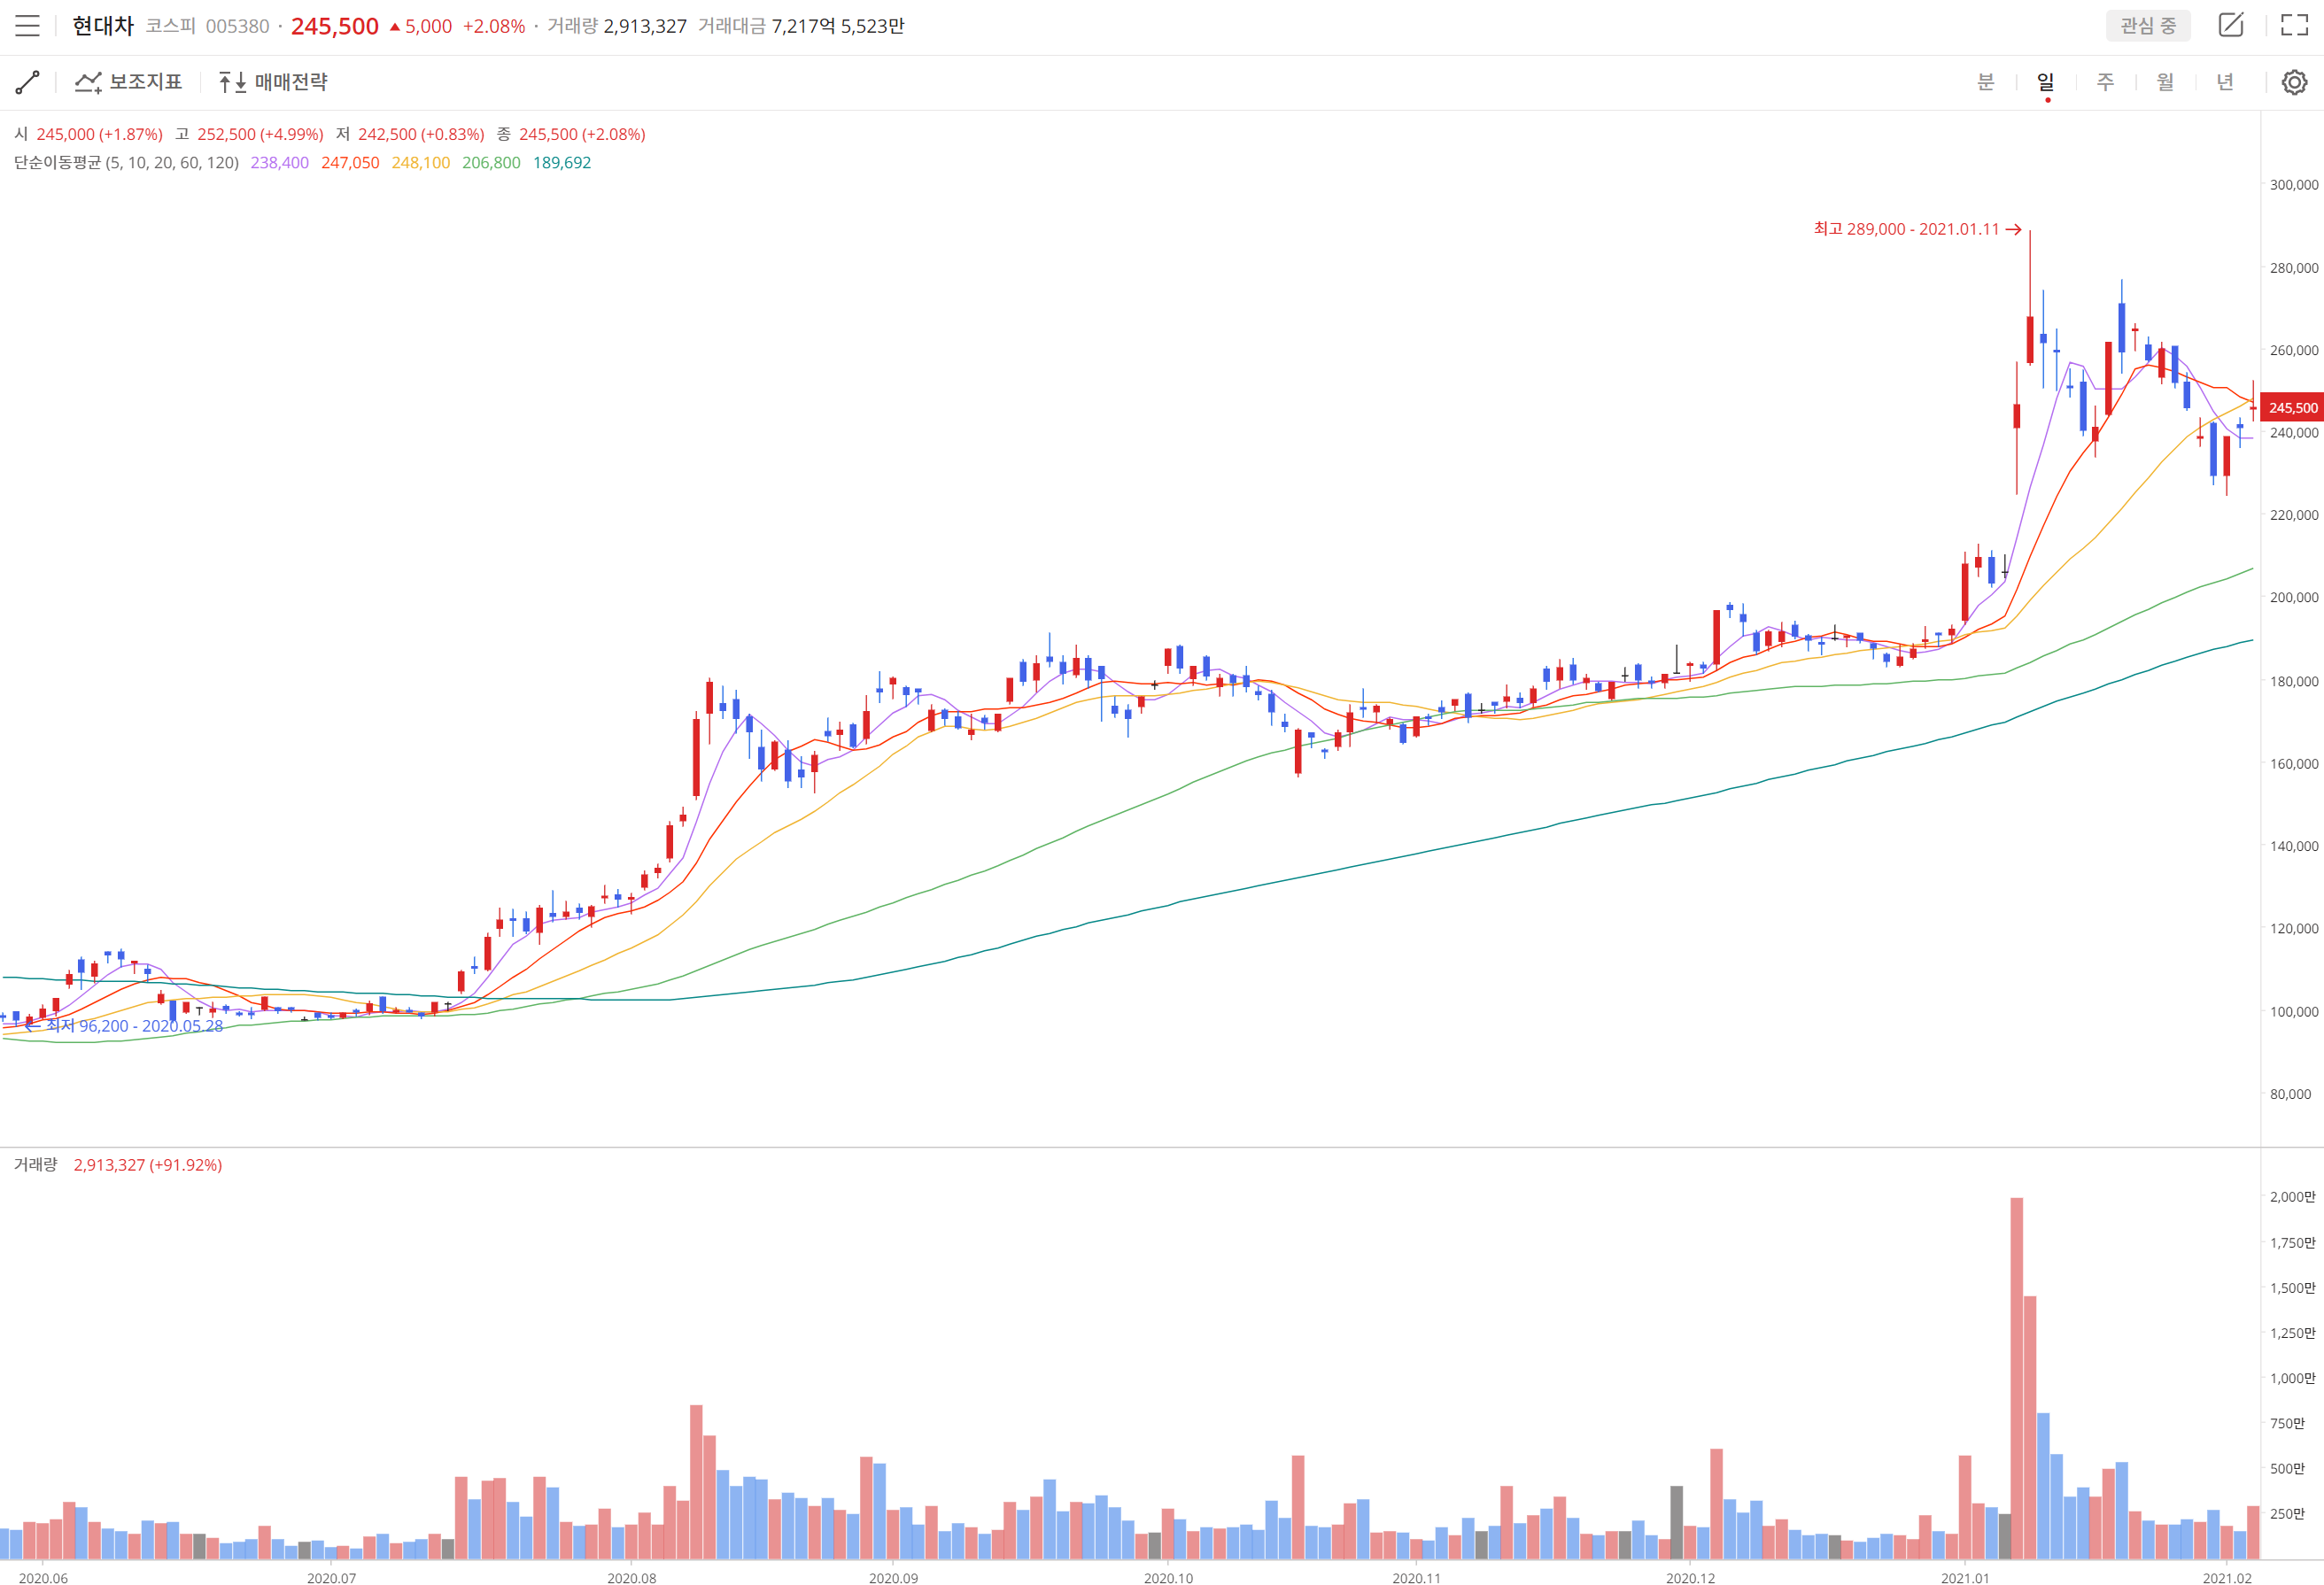2324x1585 pixels.
Task: Select the 일 daily interval
Action: (2045, 82)
